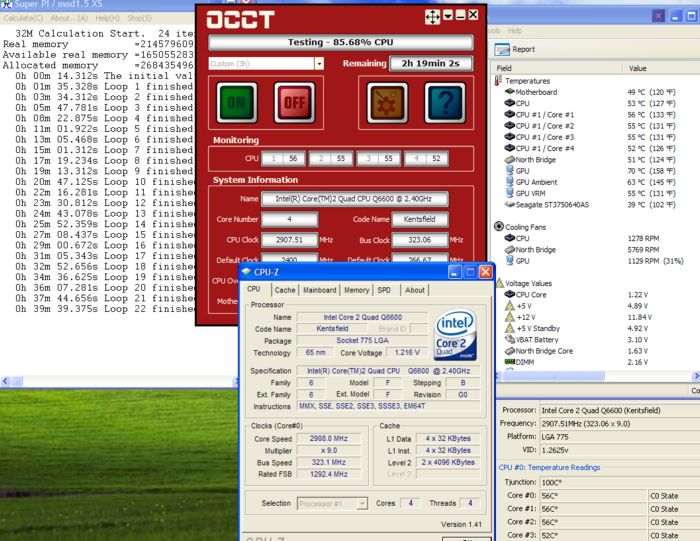Click the +12 V voltage warning icon
700x541 pixels.
click(510, 317)
